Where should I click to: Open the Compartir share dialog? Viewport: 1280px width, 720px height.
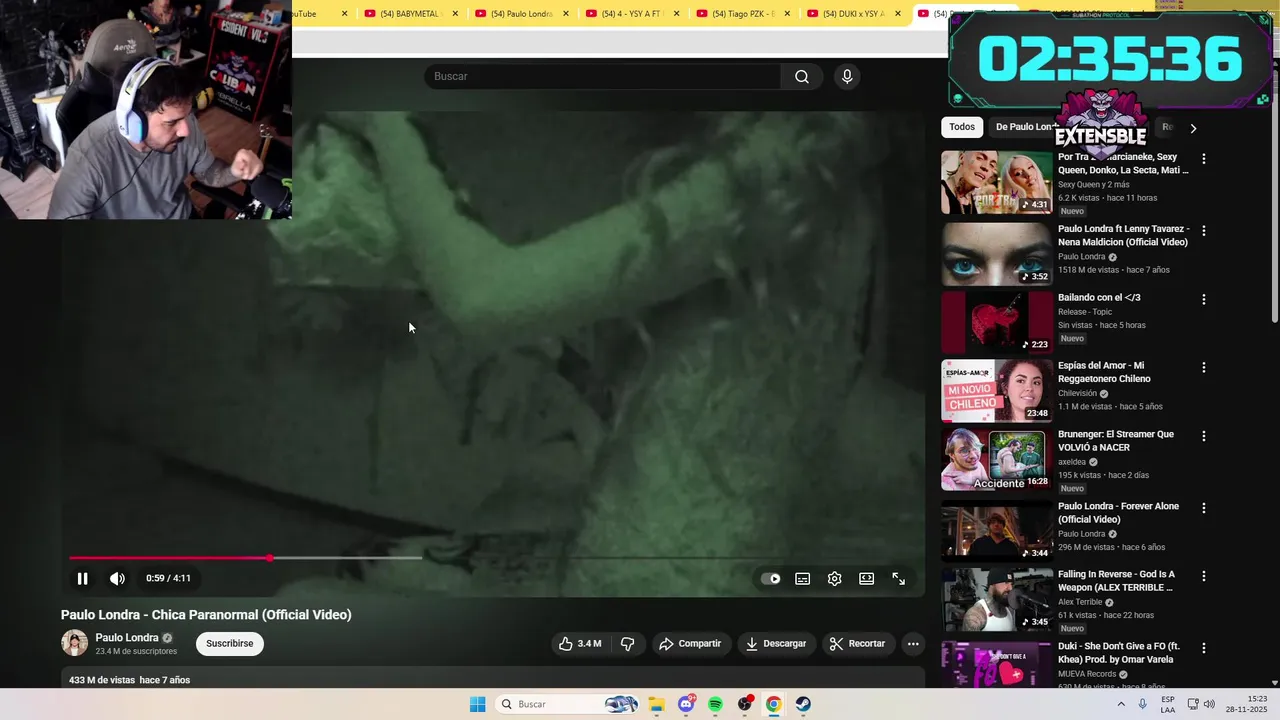coord(689,644)
